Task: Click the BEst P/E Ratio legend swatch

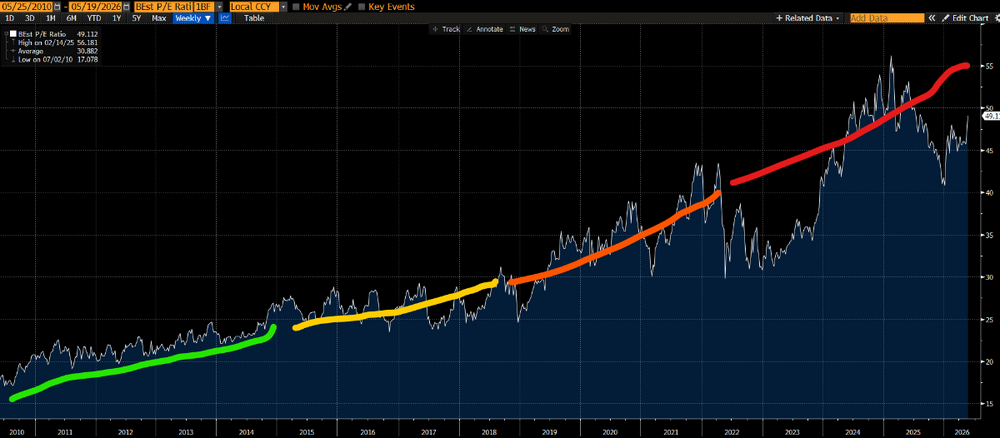Action: (x=13, y=33)
